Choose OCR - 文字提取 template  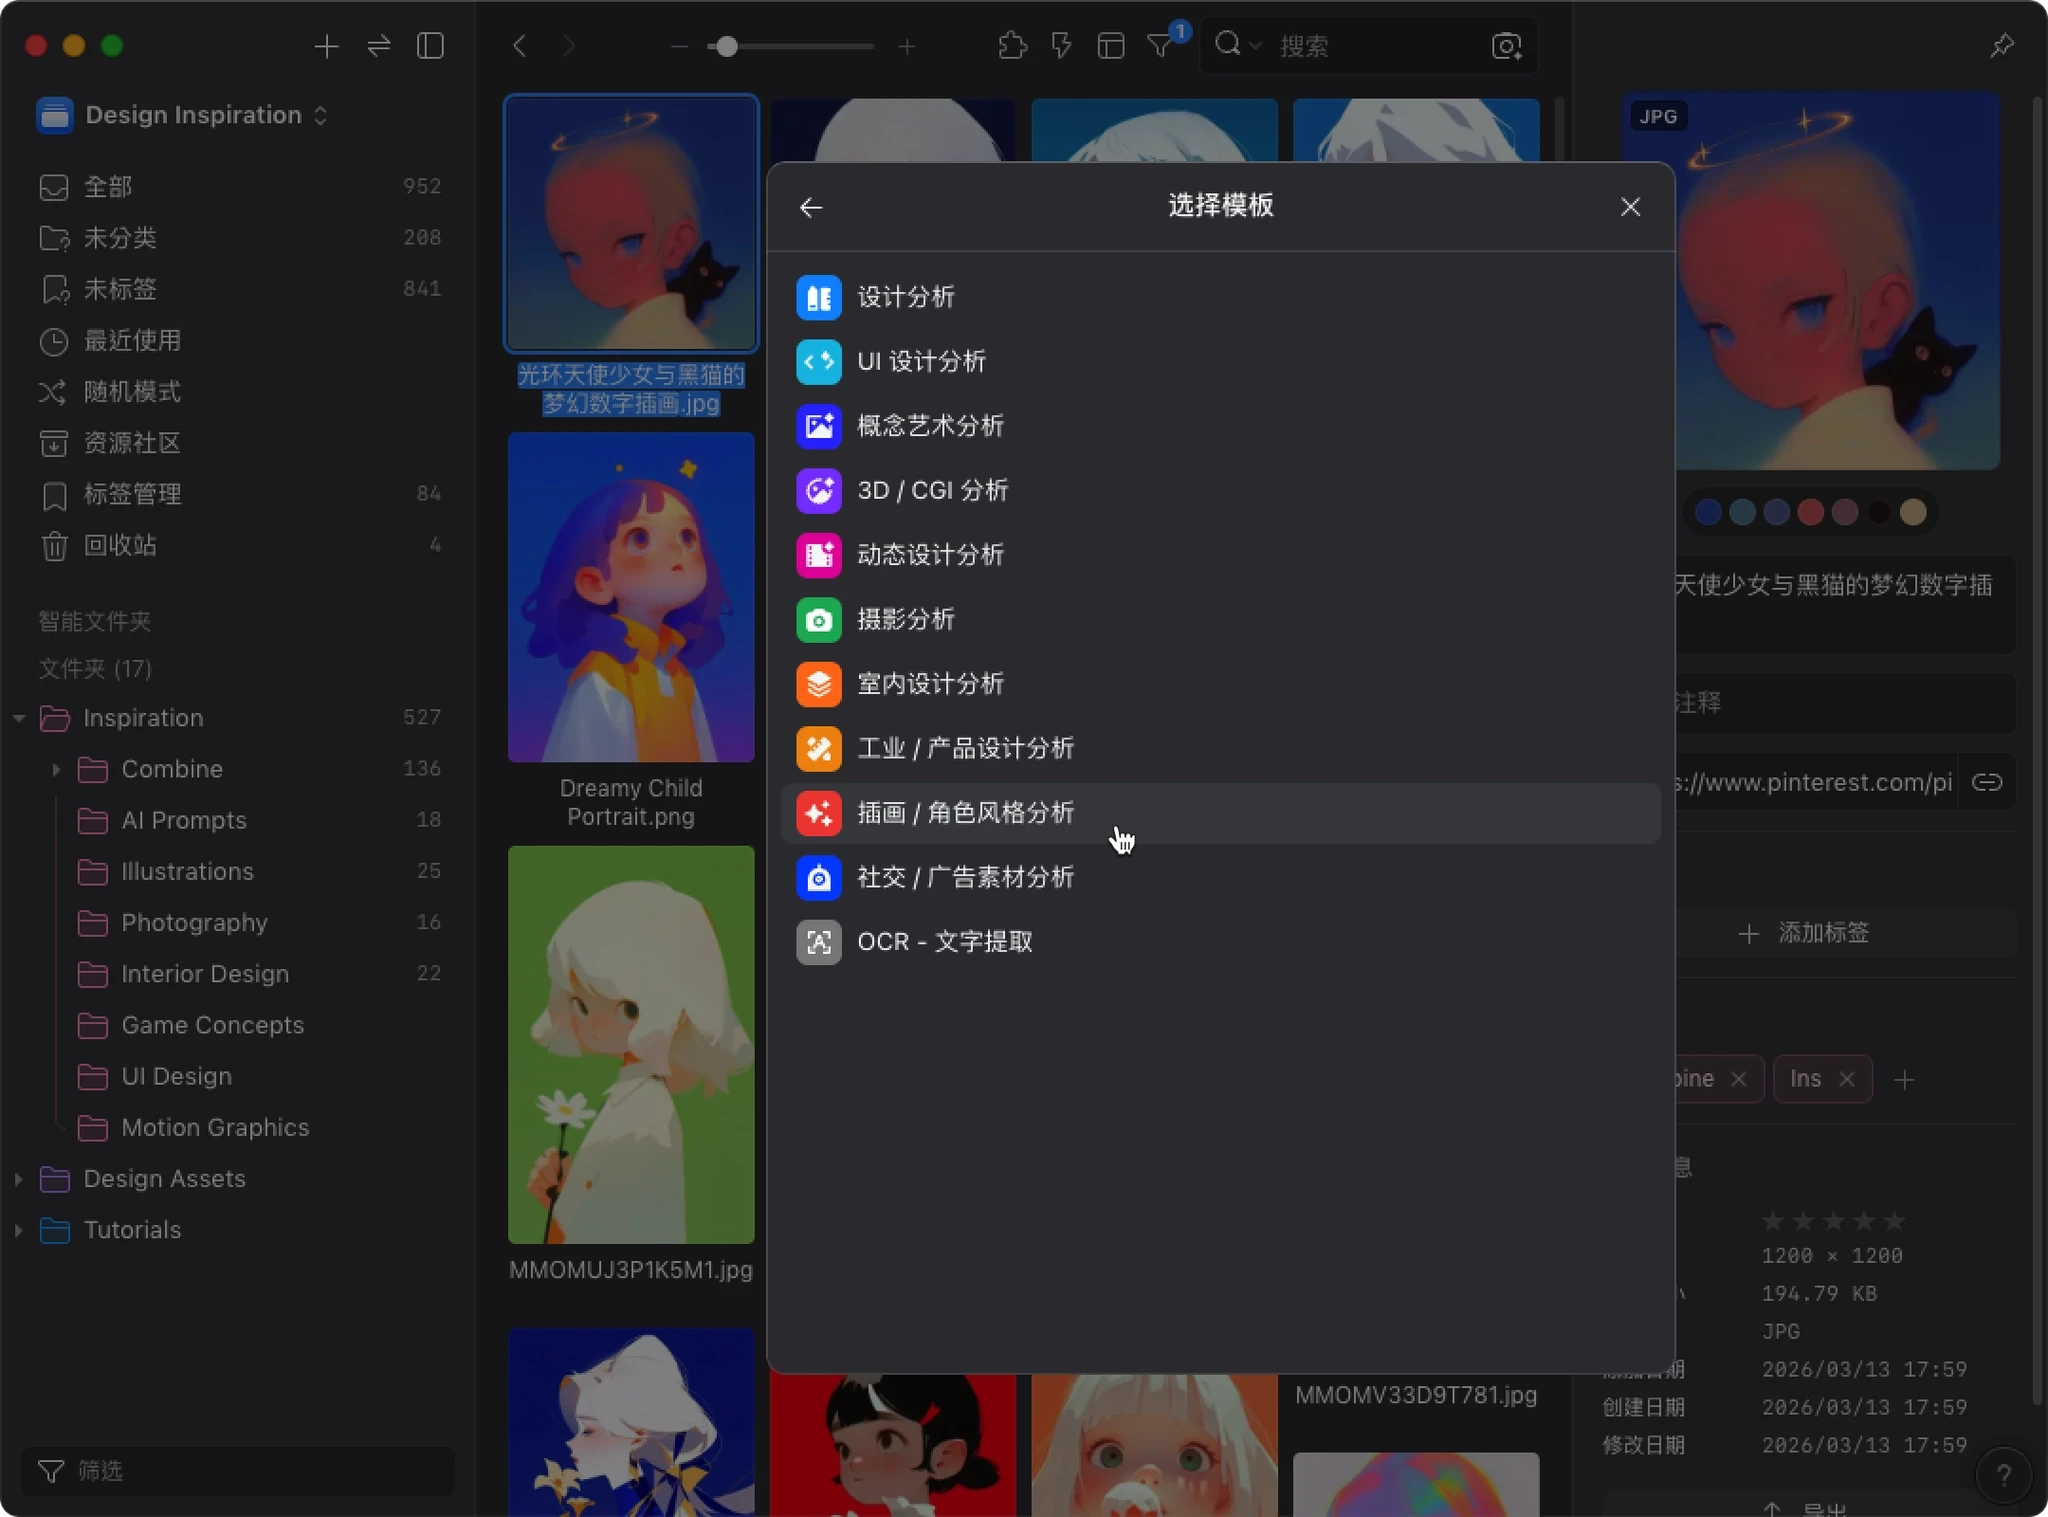point(944,942)
